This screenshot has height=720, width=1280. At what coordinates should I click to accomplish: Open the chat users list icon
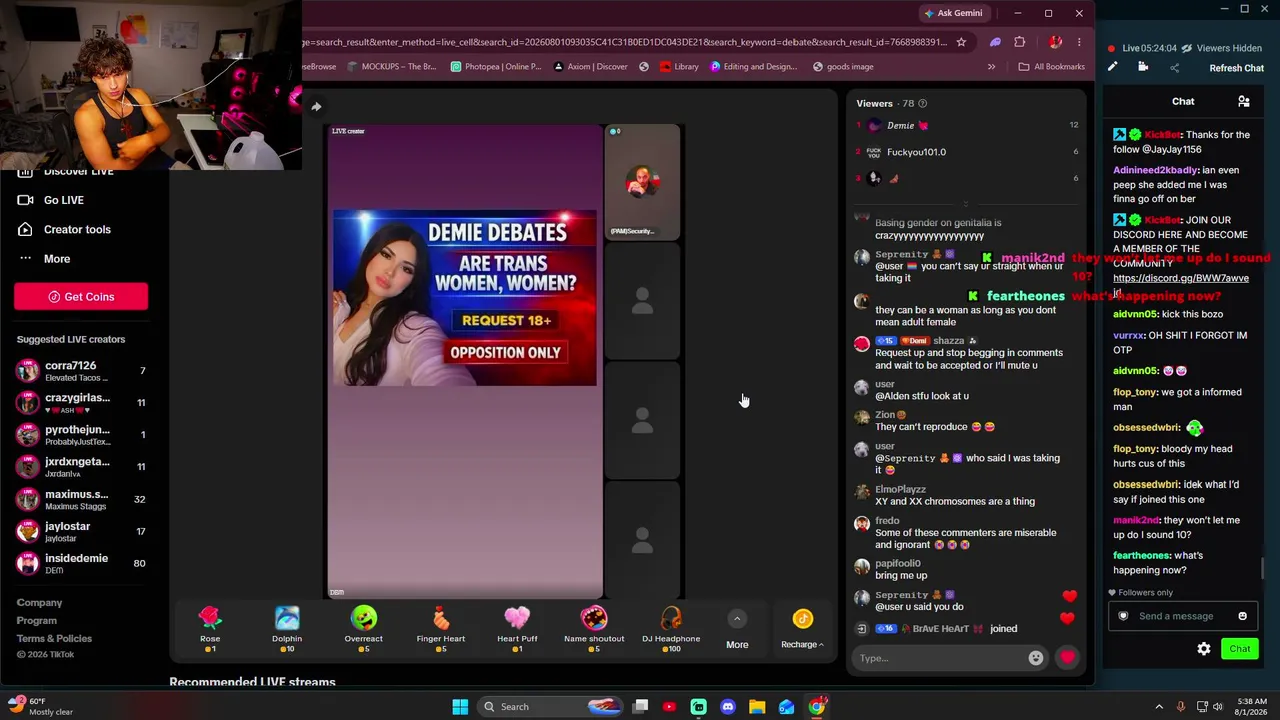pos(1244,101)
